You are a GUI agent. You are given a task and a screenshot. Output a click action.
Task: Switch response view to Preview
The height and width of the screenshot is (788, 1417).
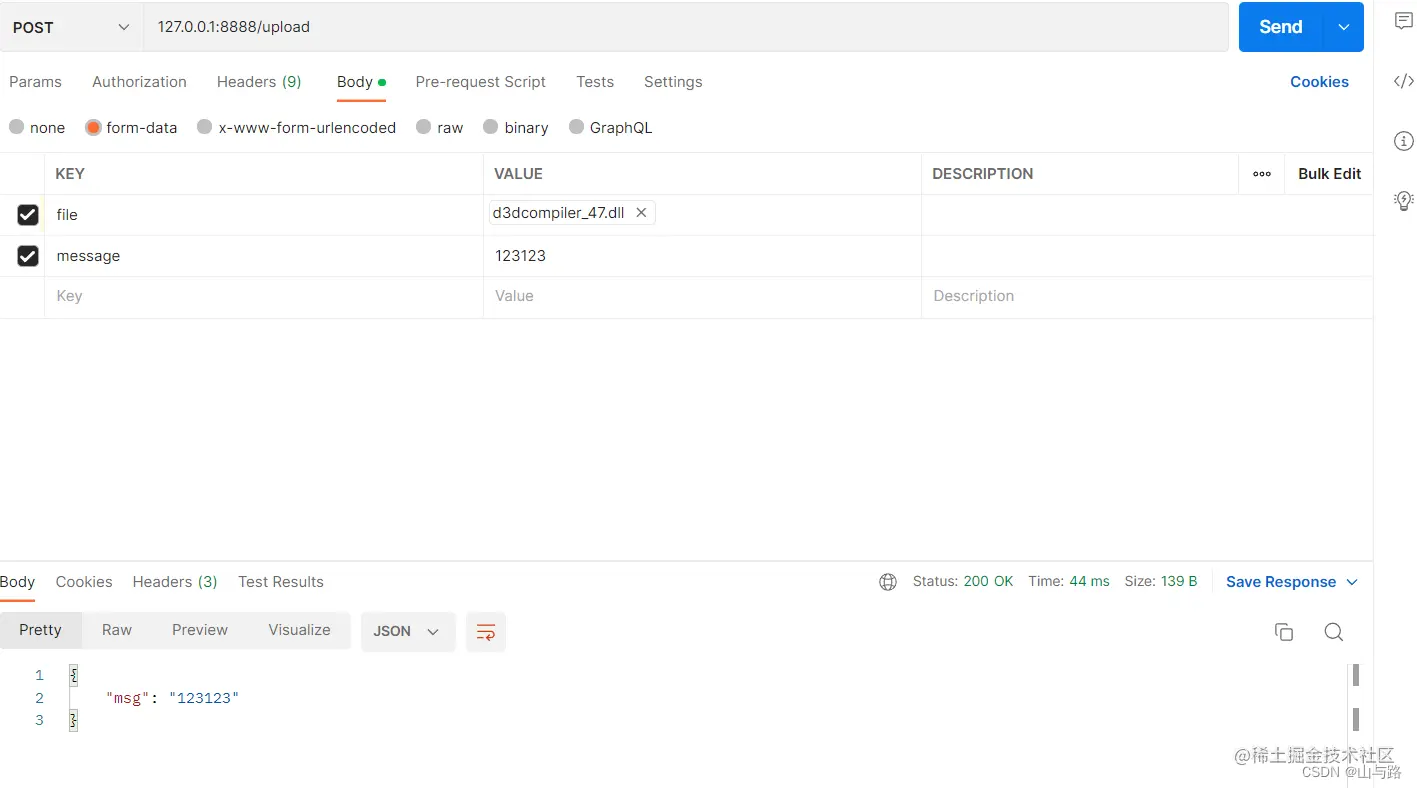coord(200,630)
